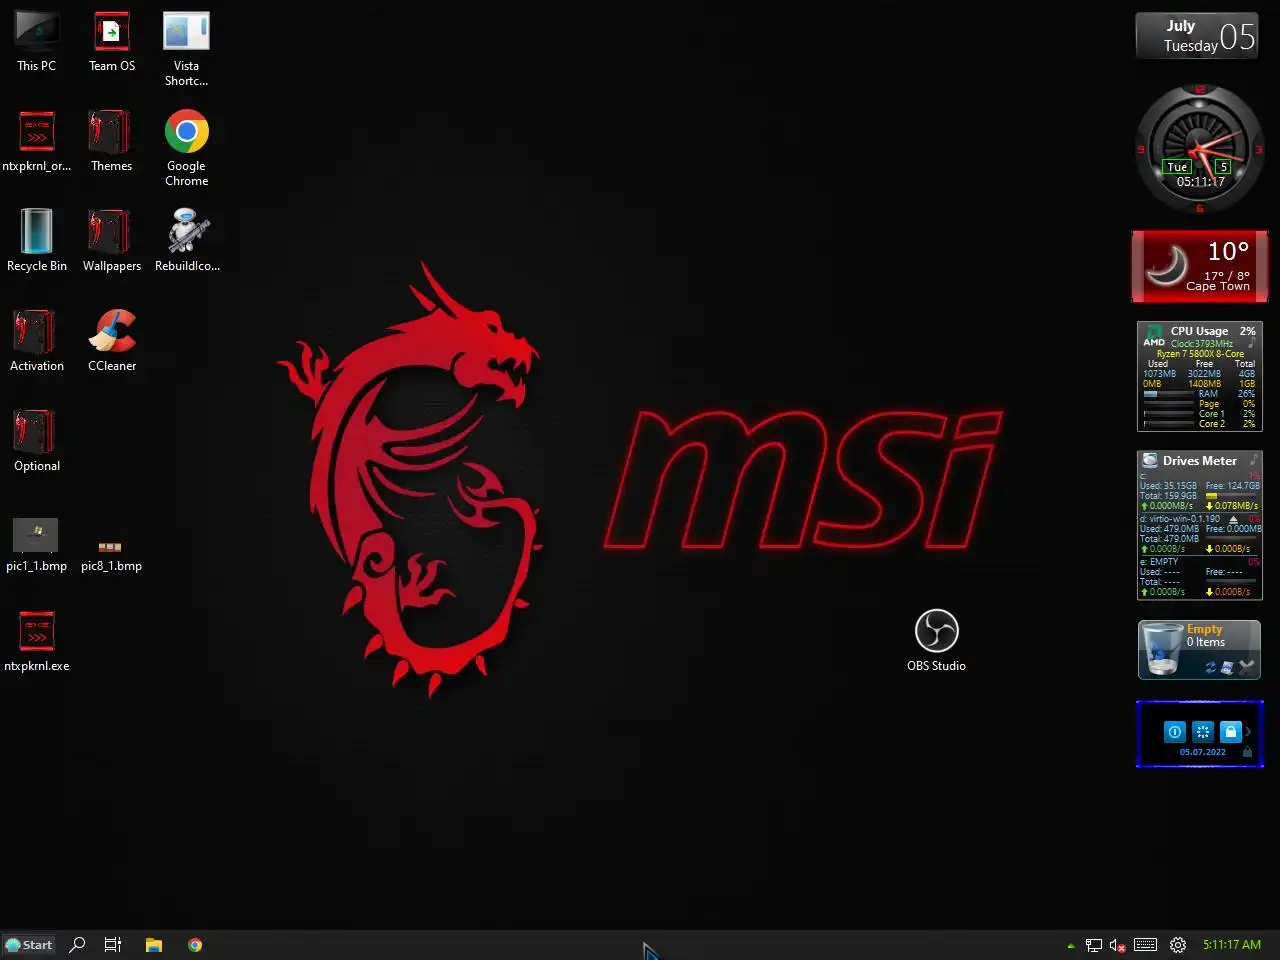Click the small padlock in control gadget
1280x960 pixels.
click(x=1247, y=752)
